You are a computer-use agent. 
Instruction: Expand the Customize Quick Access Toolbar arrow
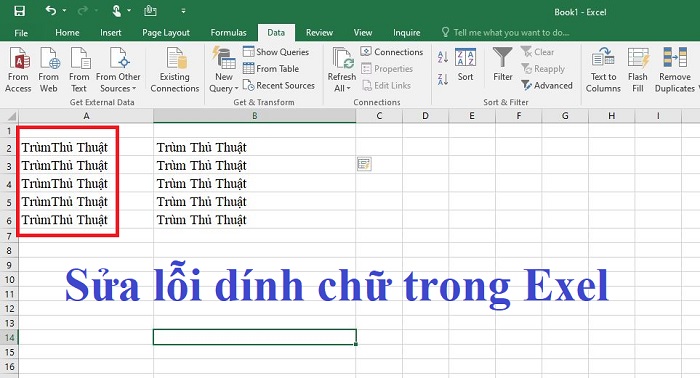click(183, 11)
